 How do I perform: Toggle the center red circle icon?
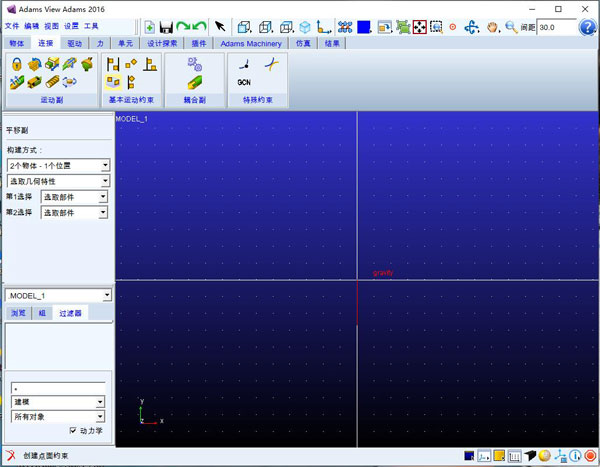click(x=453, y=27)
